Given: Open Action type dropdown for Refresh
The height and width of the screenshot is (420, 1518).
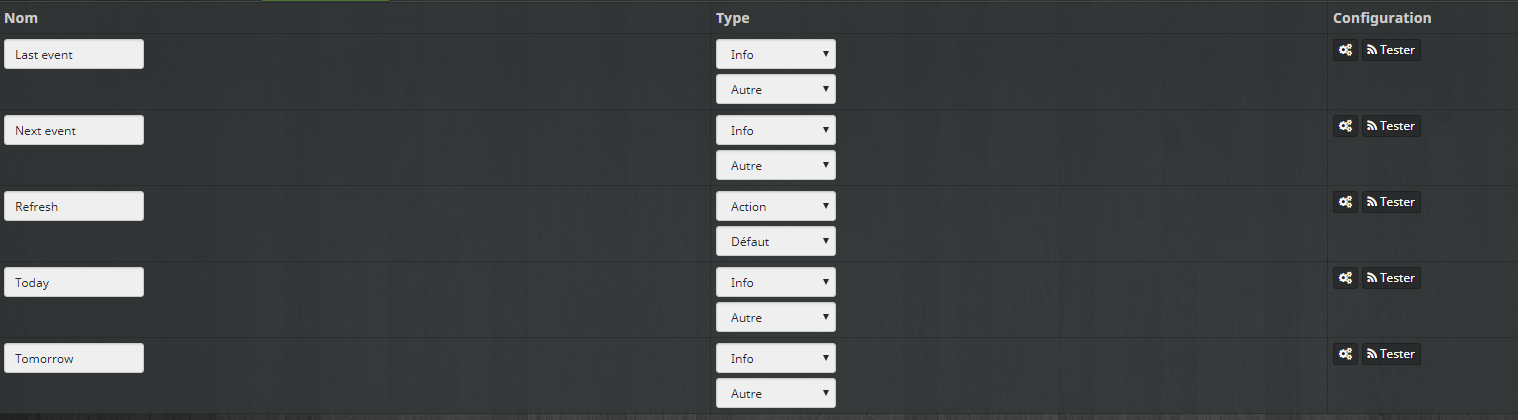Looking at the screenshot, I should coord(775,206).
